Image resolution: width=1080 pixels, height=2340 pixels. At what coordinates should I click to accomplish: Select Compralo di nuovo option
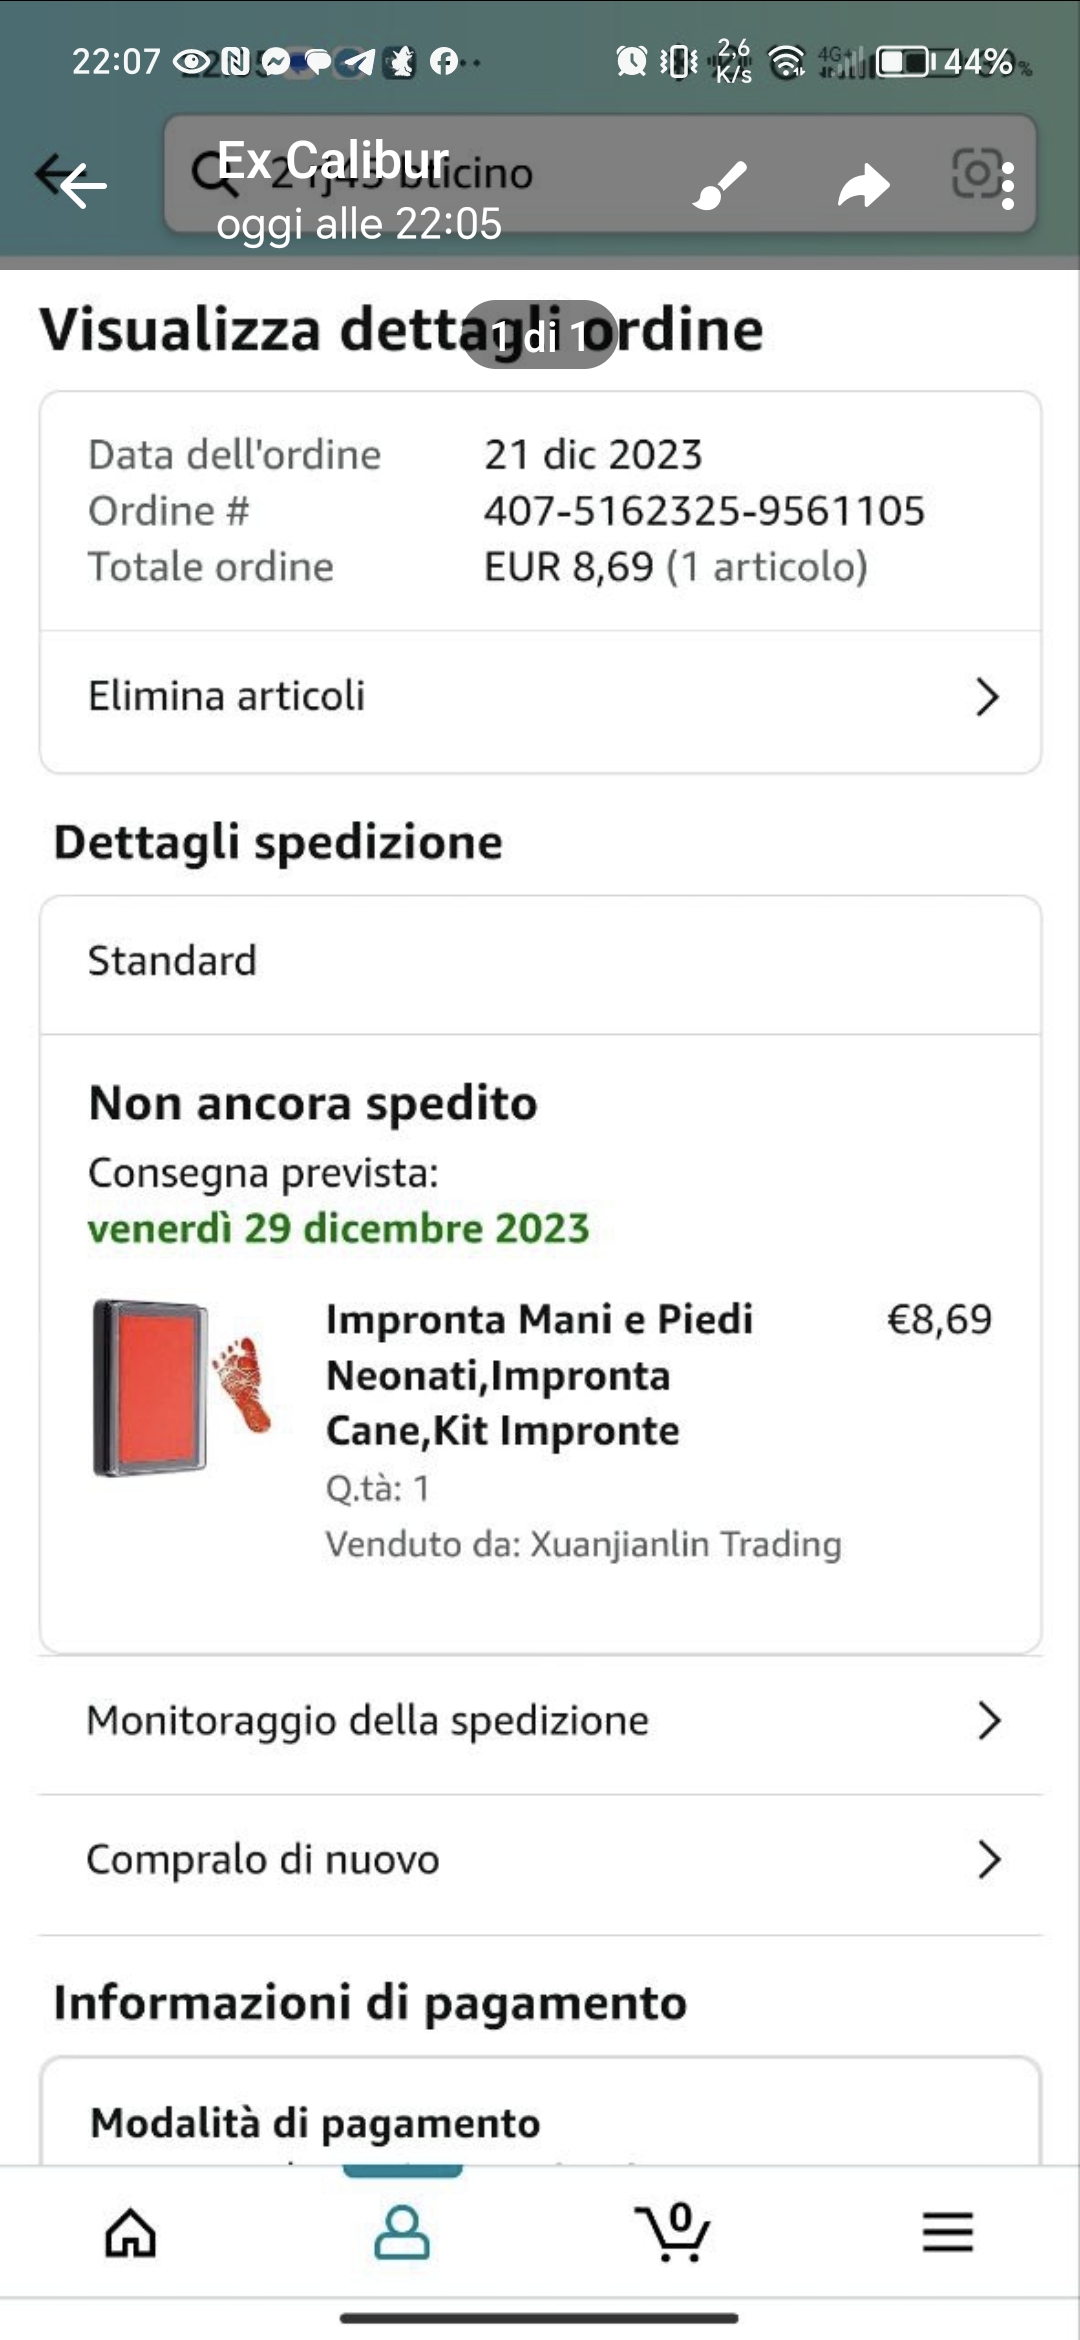(541, 1860)
